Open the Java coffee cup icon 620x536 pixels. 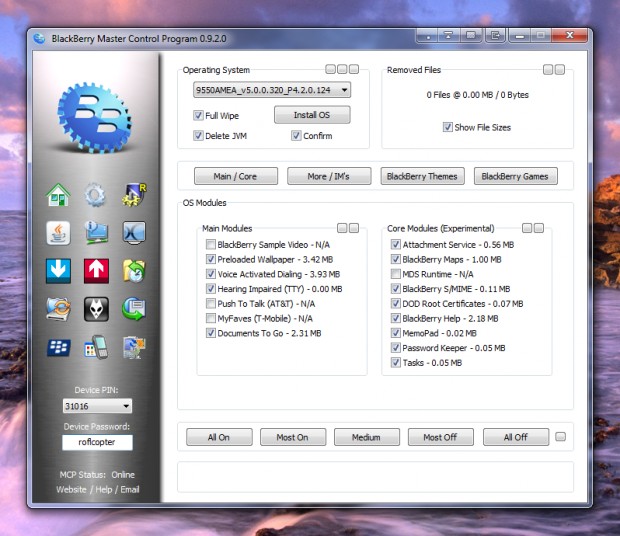pyautogui.click(x=58, y=233)
